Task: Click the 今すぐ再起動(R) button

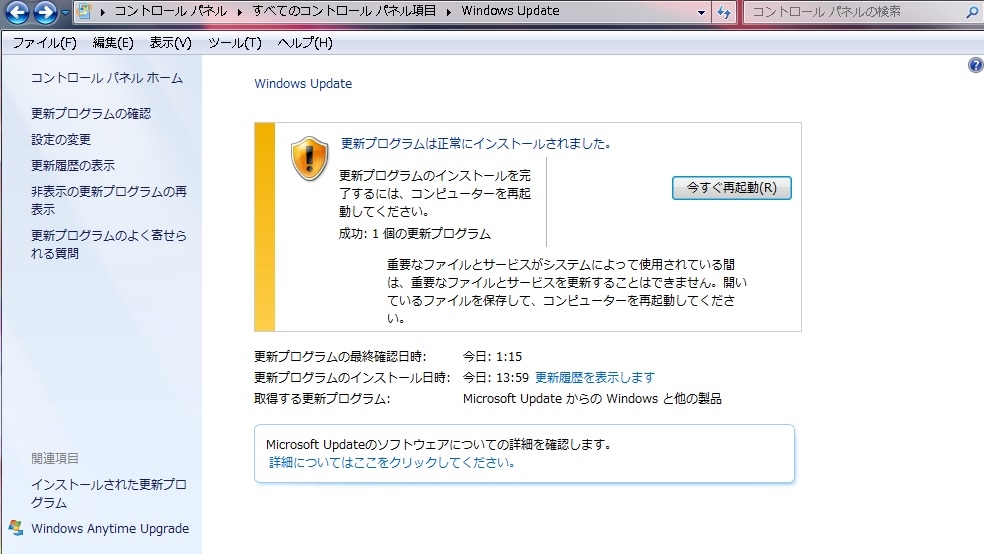Action: coord(731,188)
